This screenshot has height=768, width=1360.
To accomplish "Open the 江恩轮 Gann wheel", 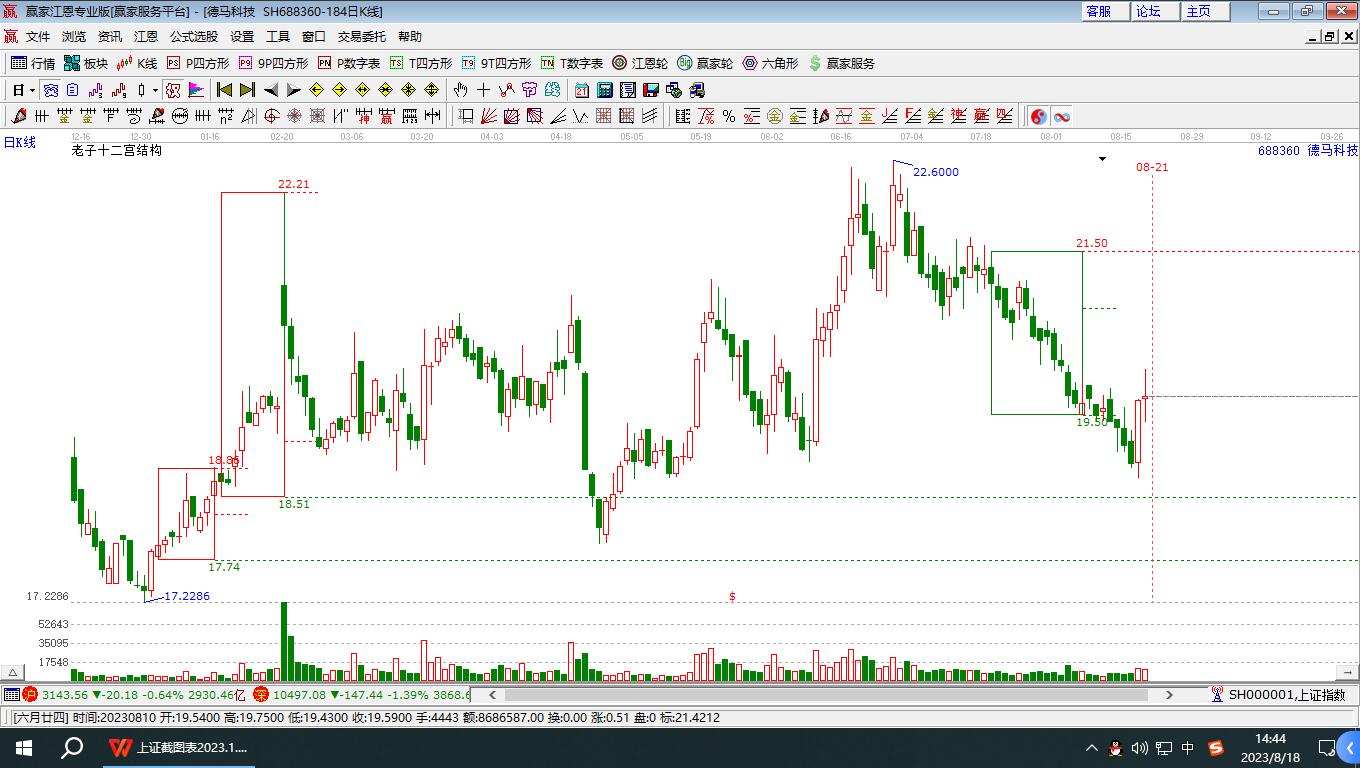I will pyautogui.click(x=640, y=63).
